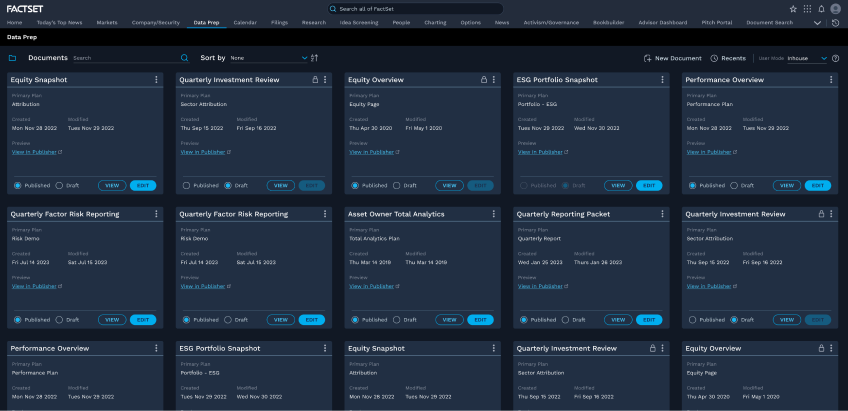Go to the People tab
Viewport: 848px width, 411px height.
[x=401, y=23]
